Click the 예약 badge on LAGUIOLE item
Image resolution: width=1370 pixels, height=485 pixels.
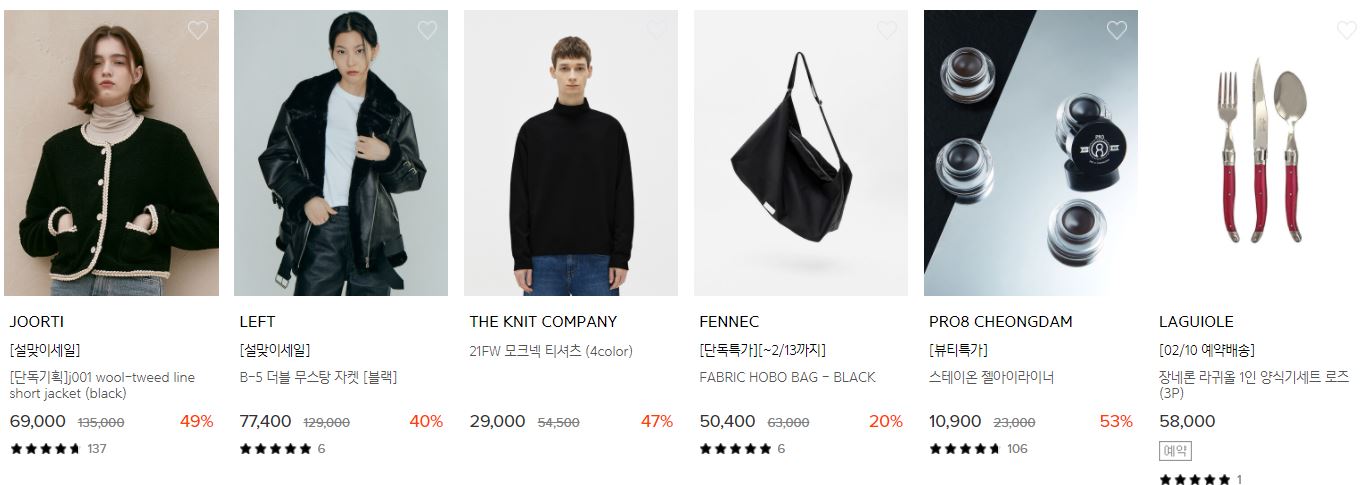(1175, 451)
